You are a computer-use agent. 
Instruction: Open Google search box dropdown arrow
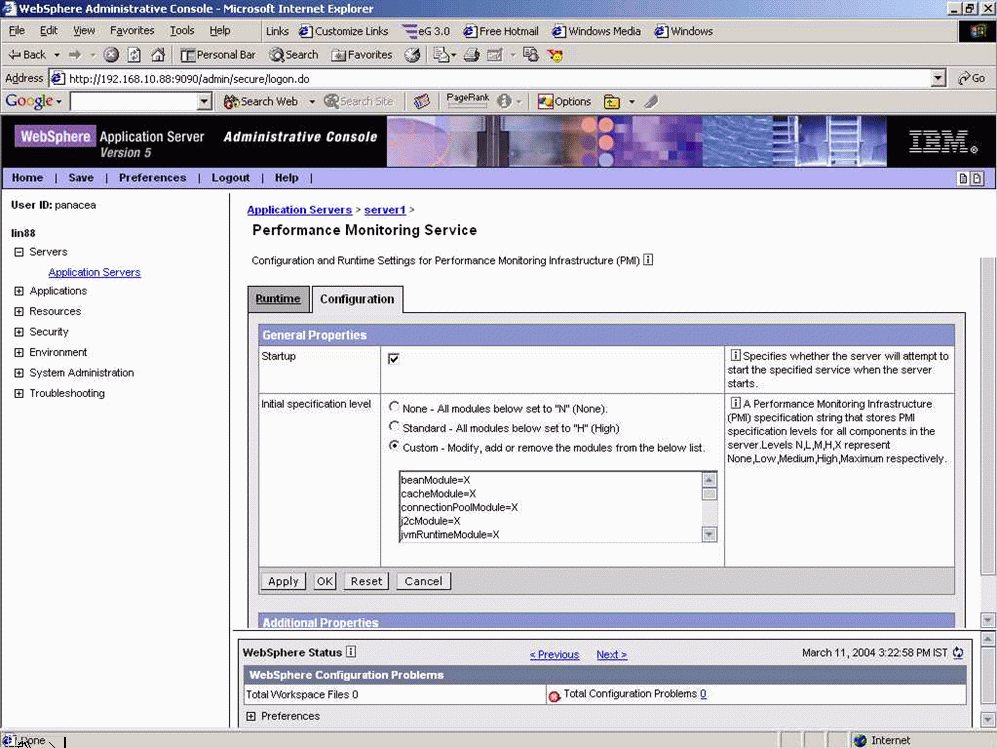point(204,102)
